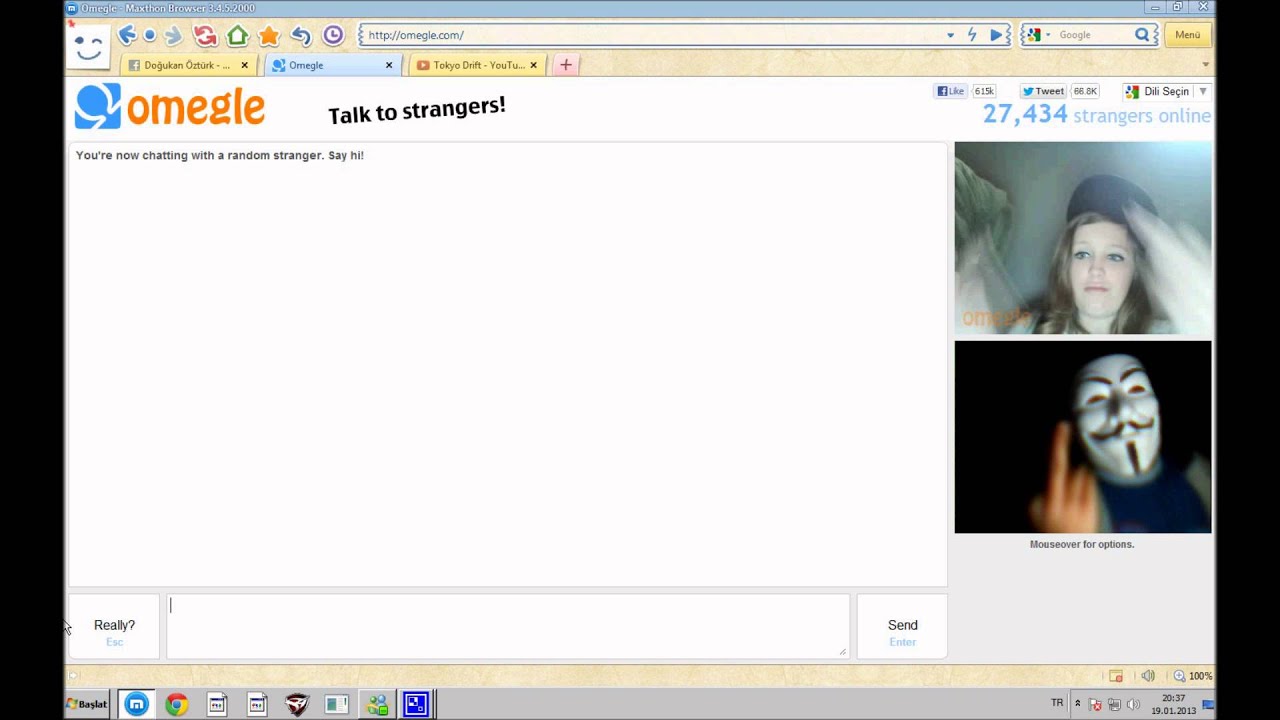Click the blue dot history button
1280x720 pixels.
coord(150,35)
